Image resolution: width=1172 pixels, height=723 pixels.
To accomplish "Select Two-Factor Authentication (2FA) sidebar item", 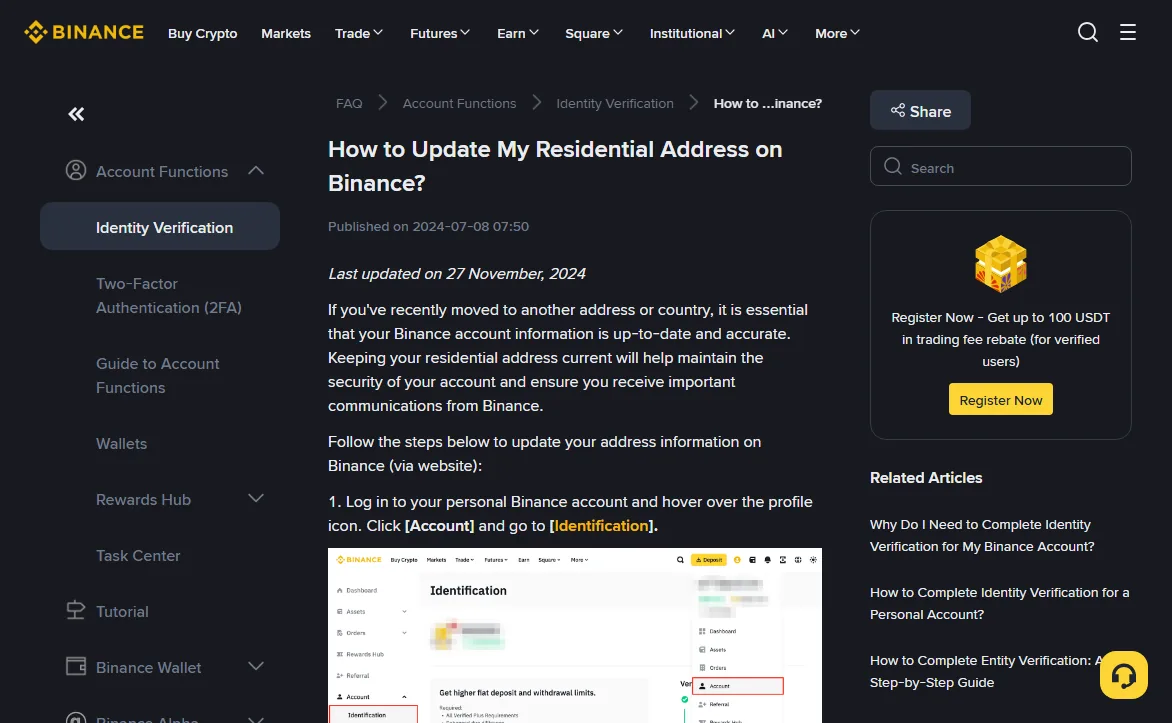I will [x=169, y=295].
